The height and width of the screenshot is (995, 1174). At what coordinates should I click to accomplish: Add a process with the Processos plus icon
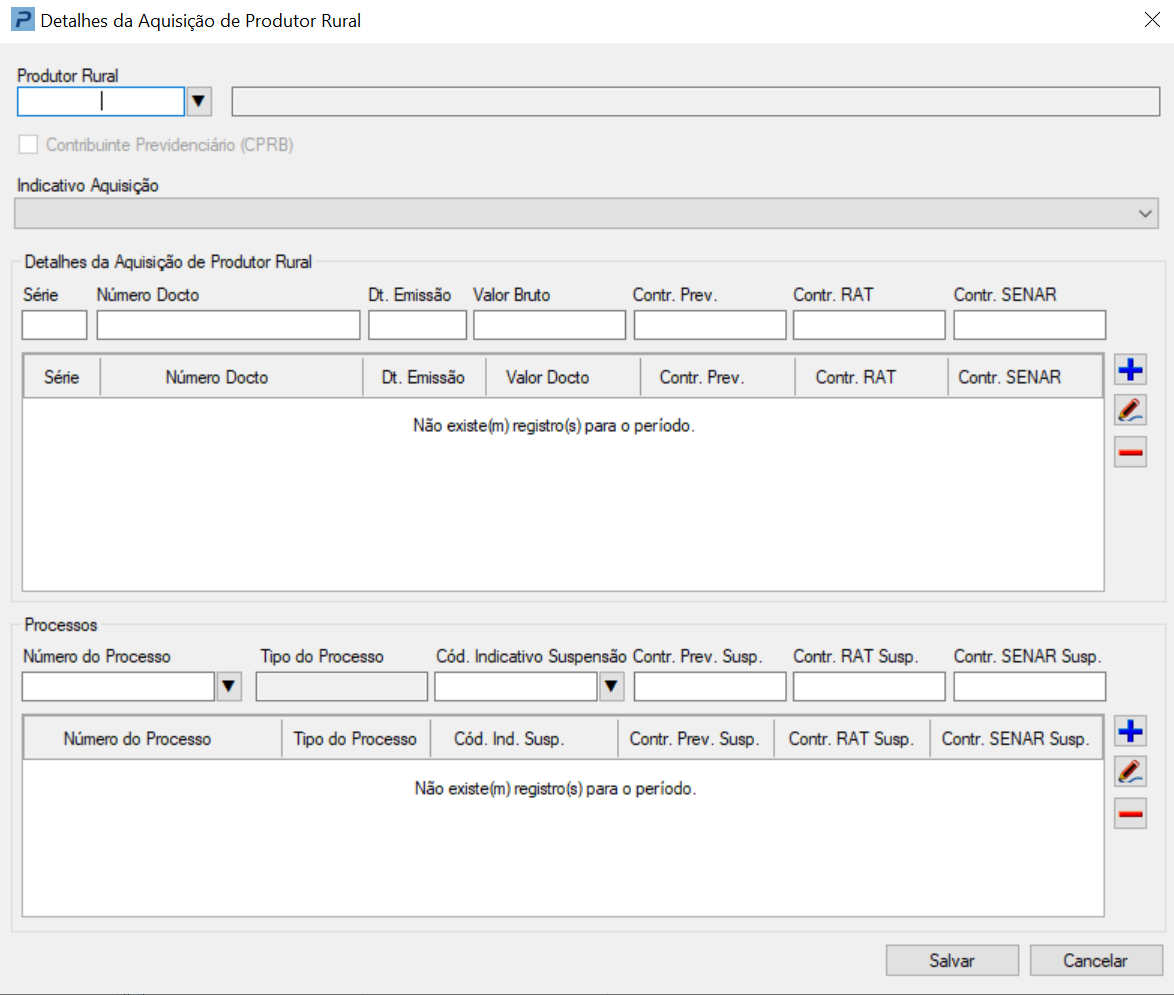tap(1130, 732)
